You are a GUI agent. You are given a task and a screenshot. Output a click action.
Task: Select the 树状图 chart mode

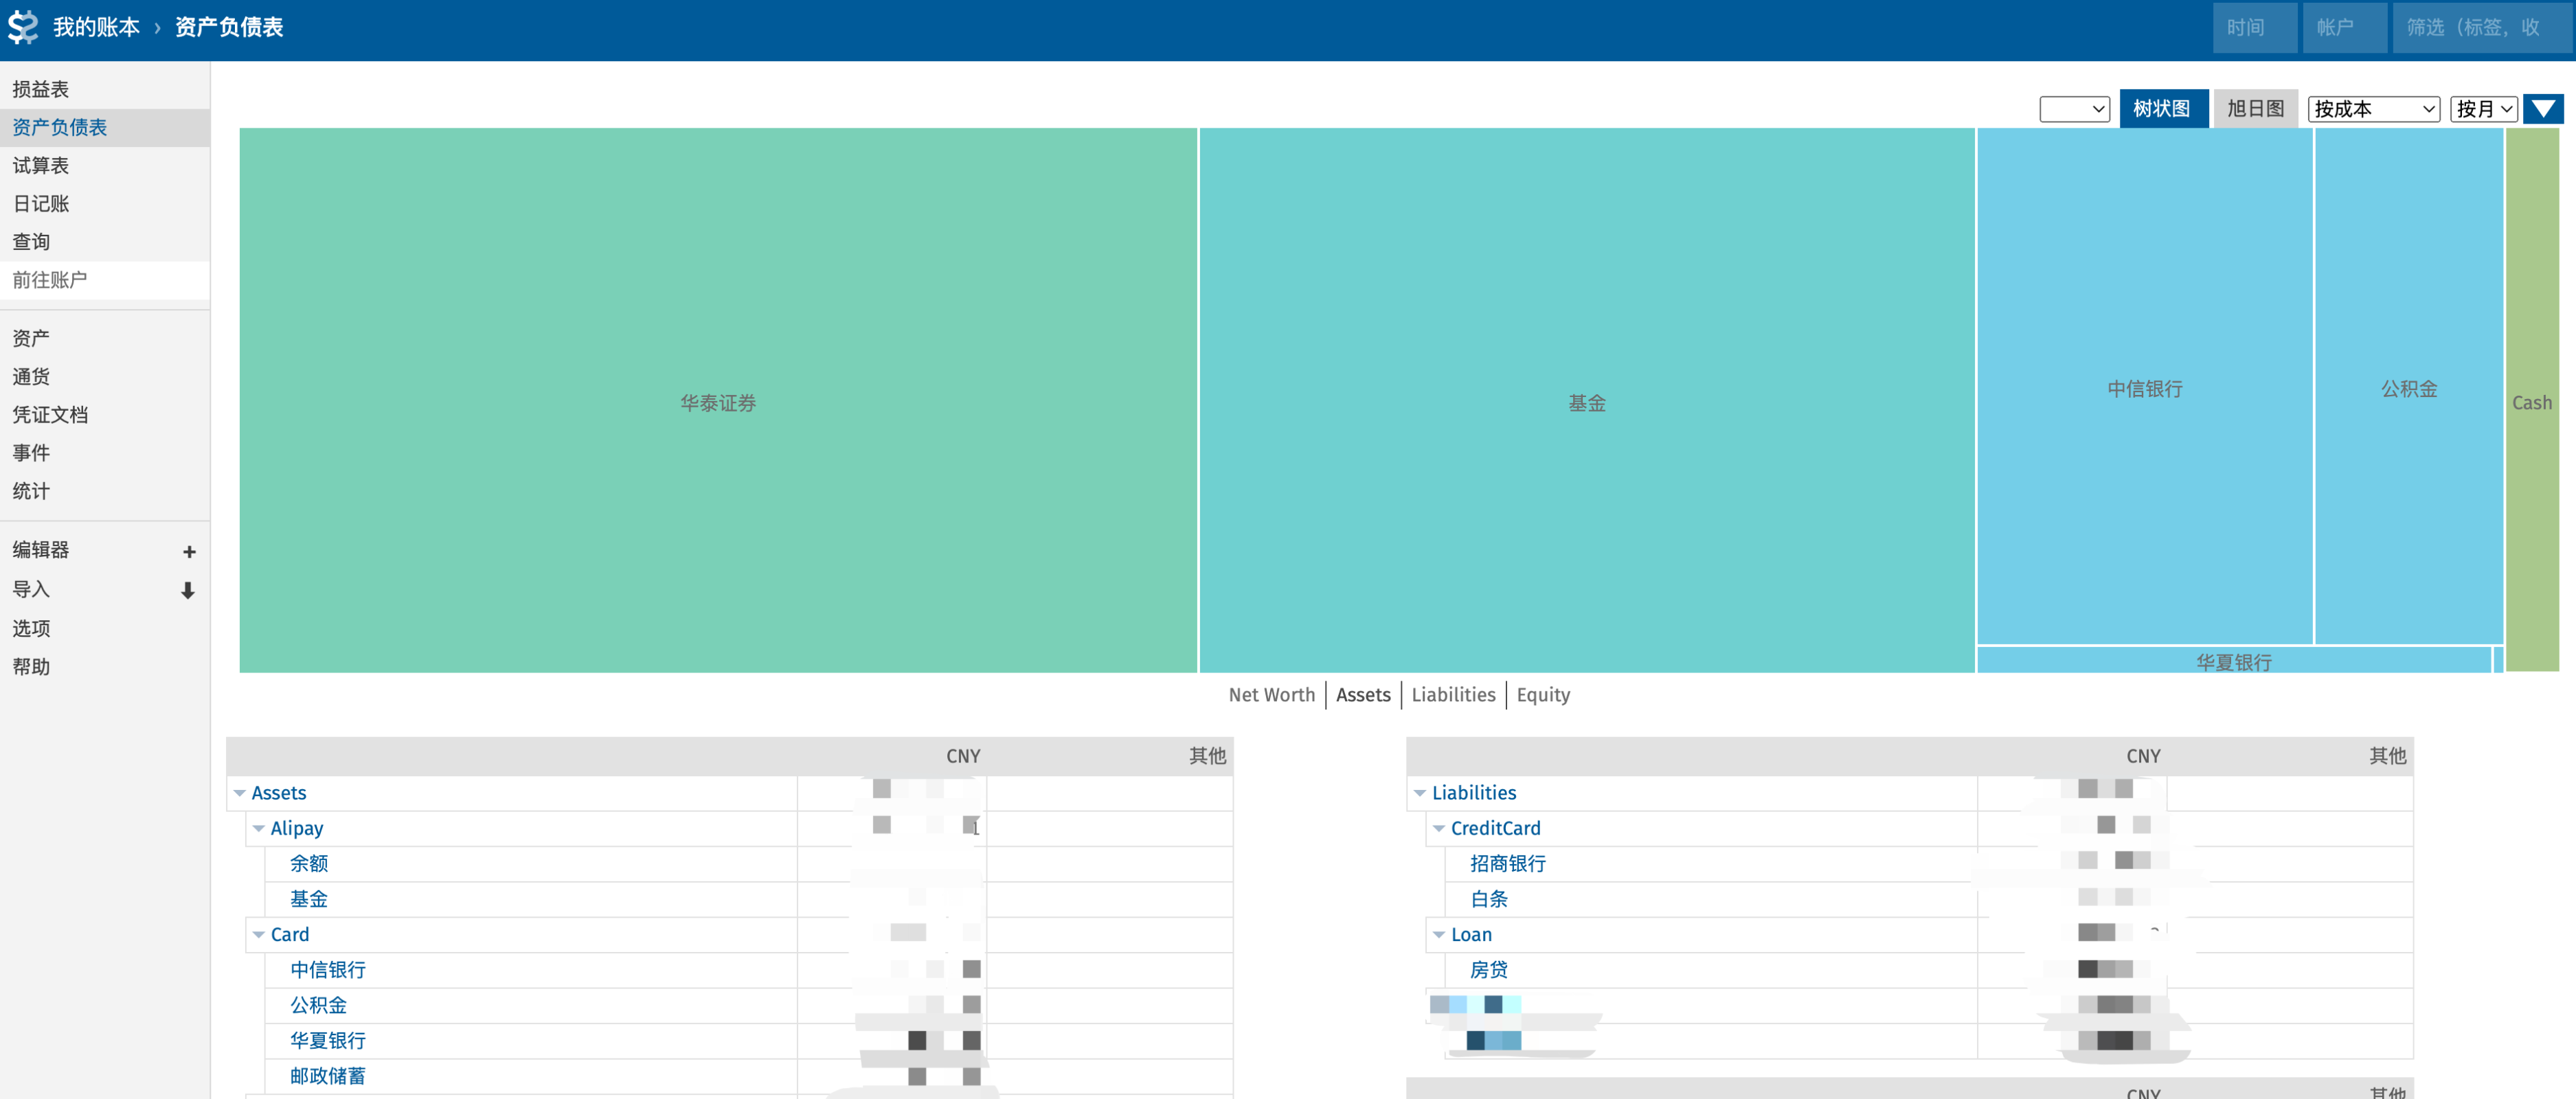pyautogui.click(x=2161, y=109)
